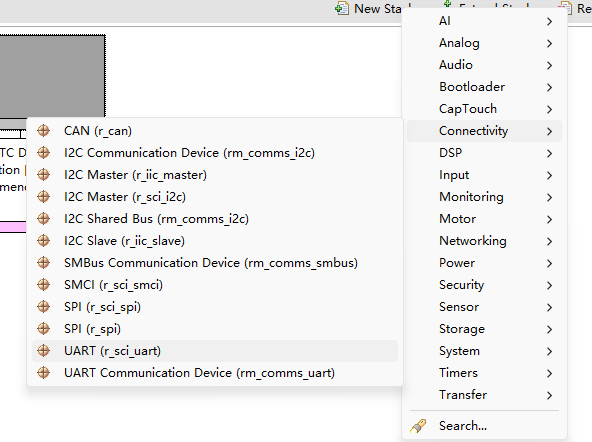592x442 pixels.
Task: Open the Connectivity category
Action: click(484, 131)
